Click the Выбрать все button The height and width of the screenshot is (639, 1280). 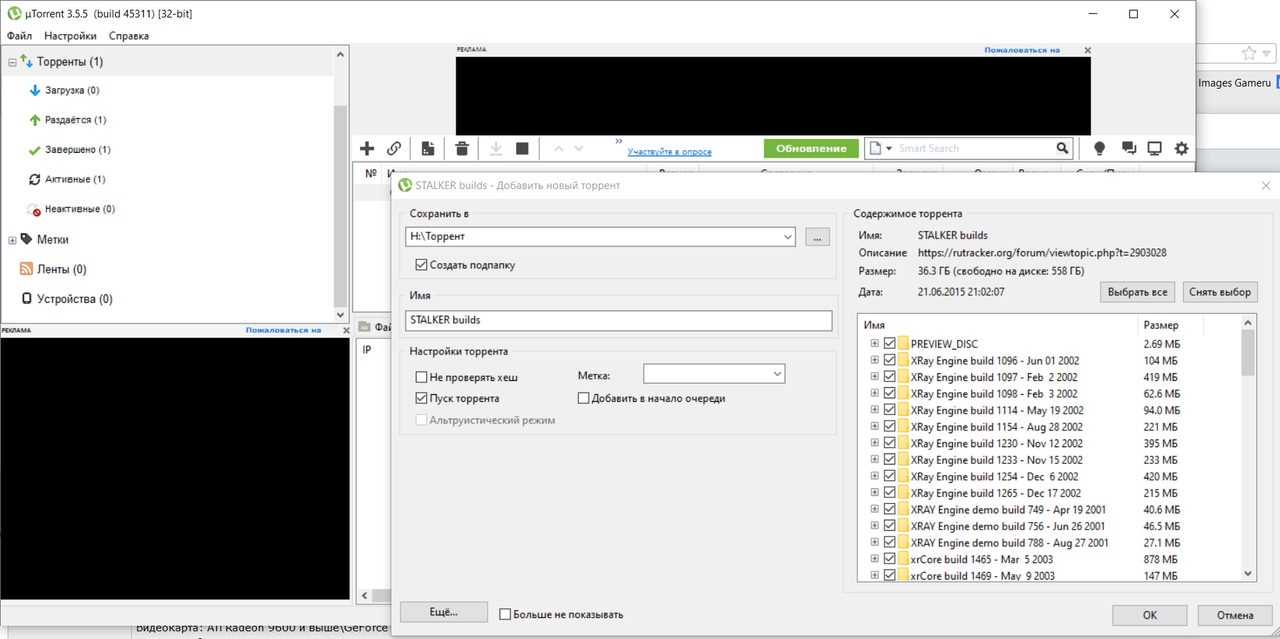(1138, 292)
